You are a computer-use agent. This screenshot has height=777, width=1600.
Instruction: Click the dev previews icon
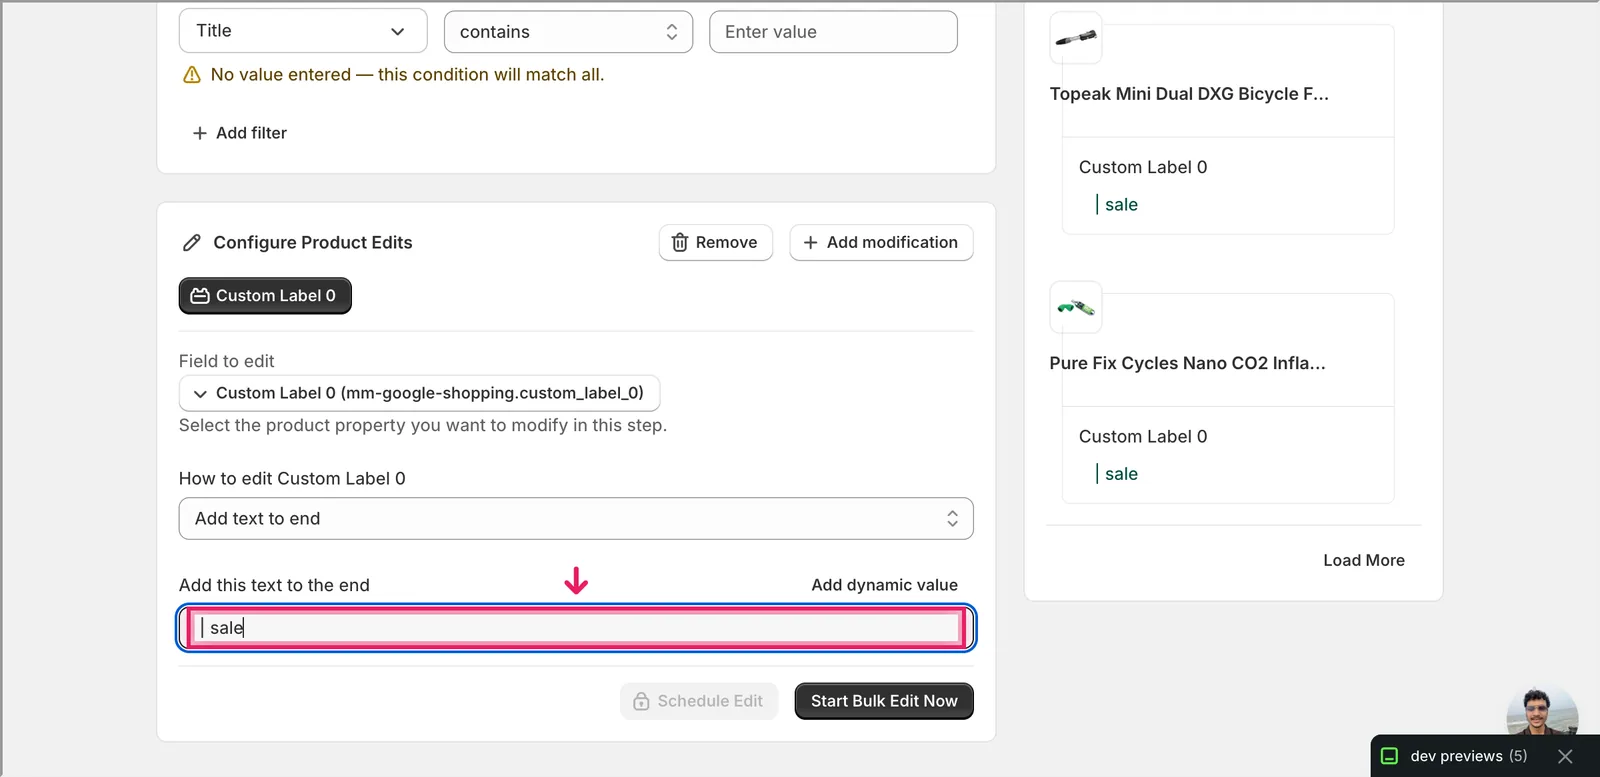[x=1389, y=756]
